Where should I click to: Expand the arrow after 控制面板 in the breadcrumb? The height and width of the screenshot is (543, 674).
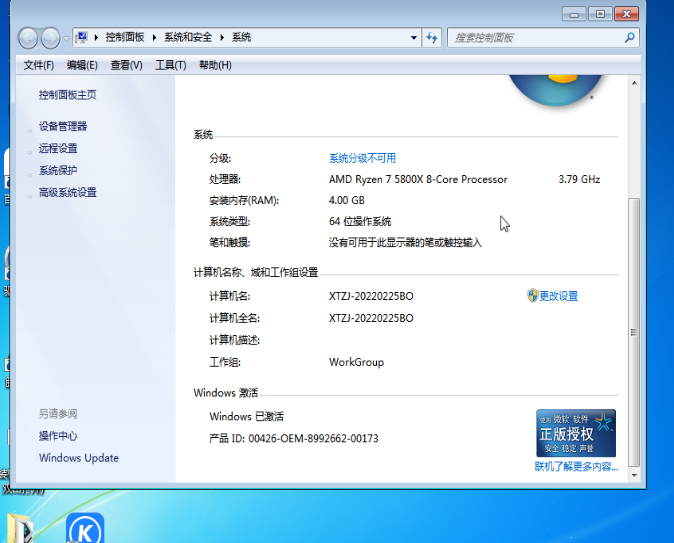coord(152,38)
